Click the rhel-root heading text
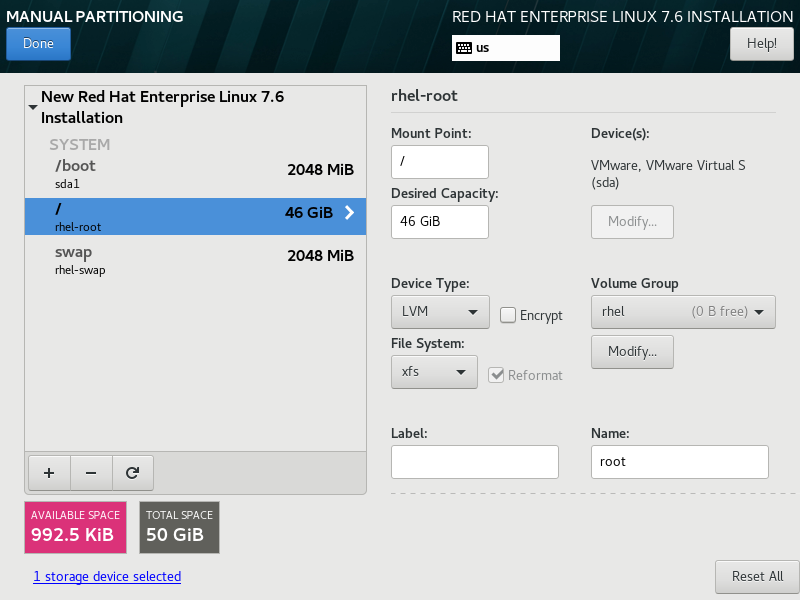 (424, 96)
